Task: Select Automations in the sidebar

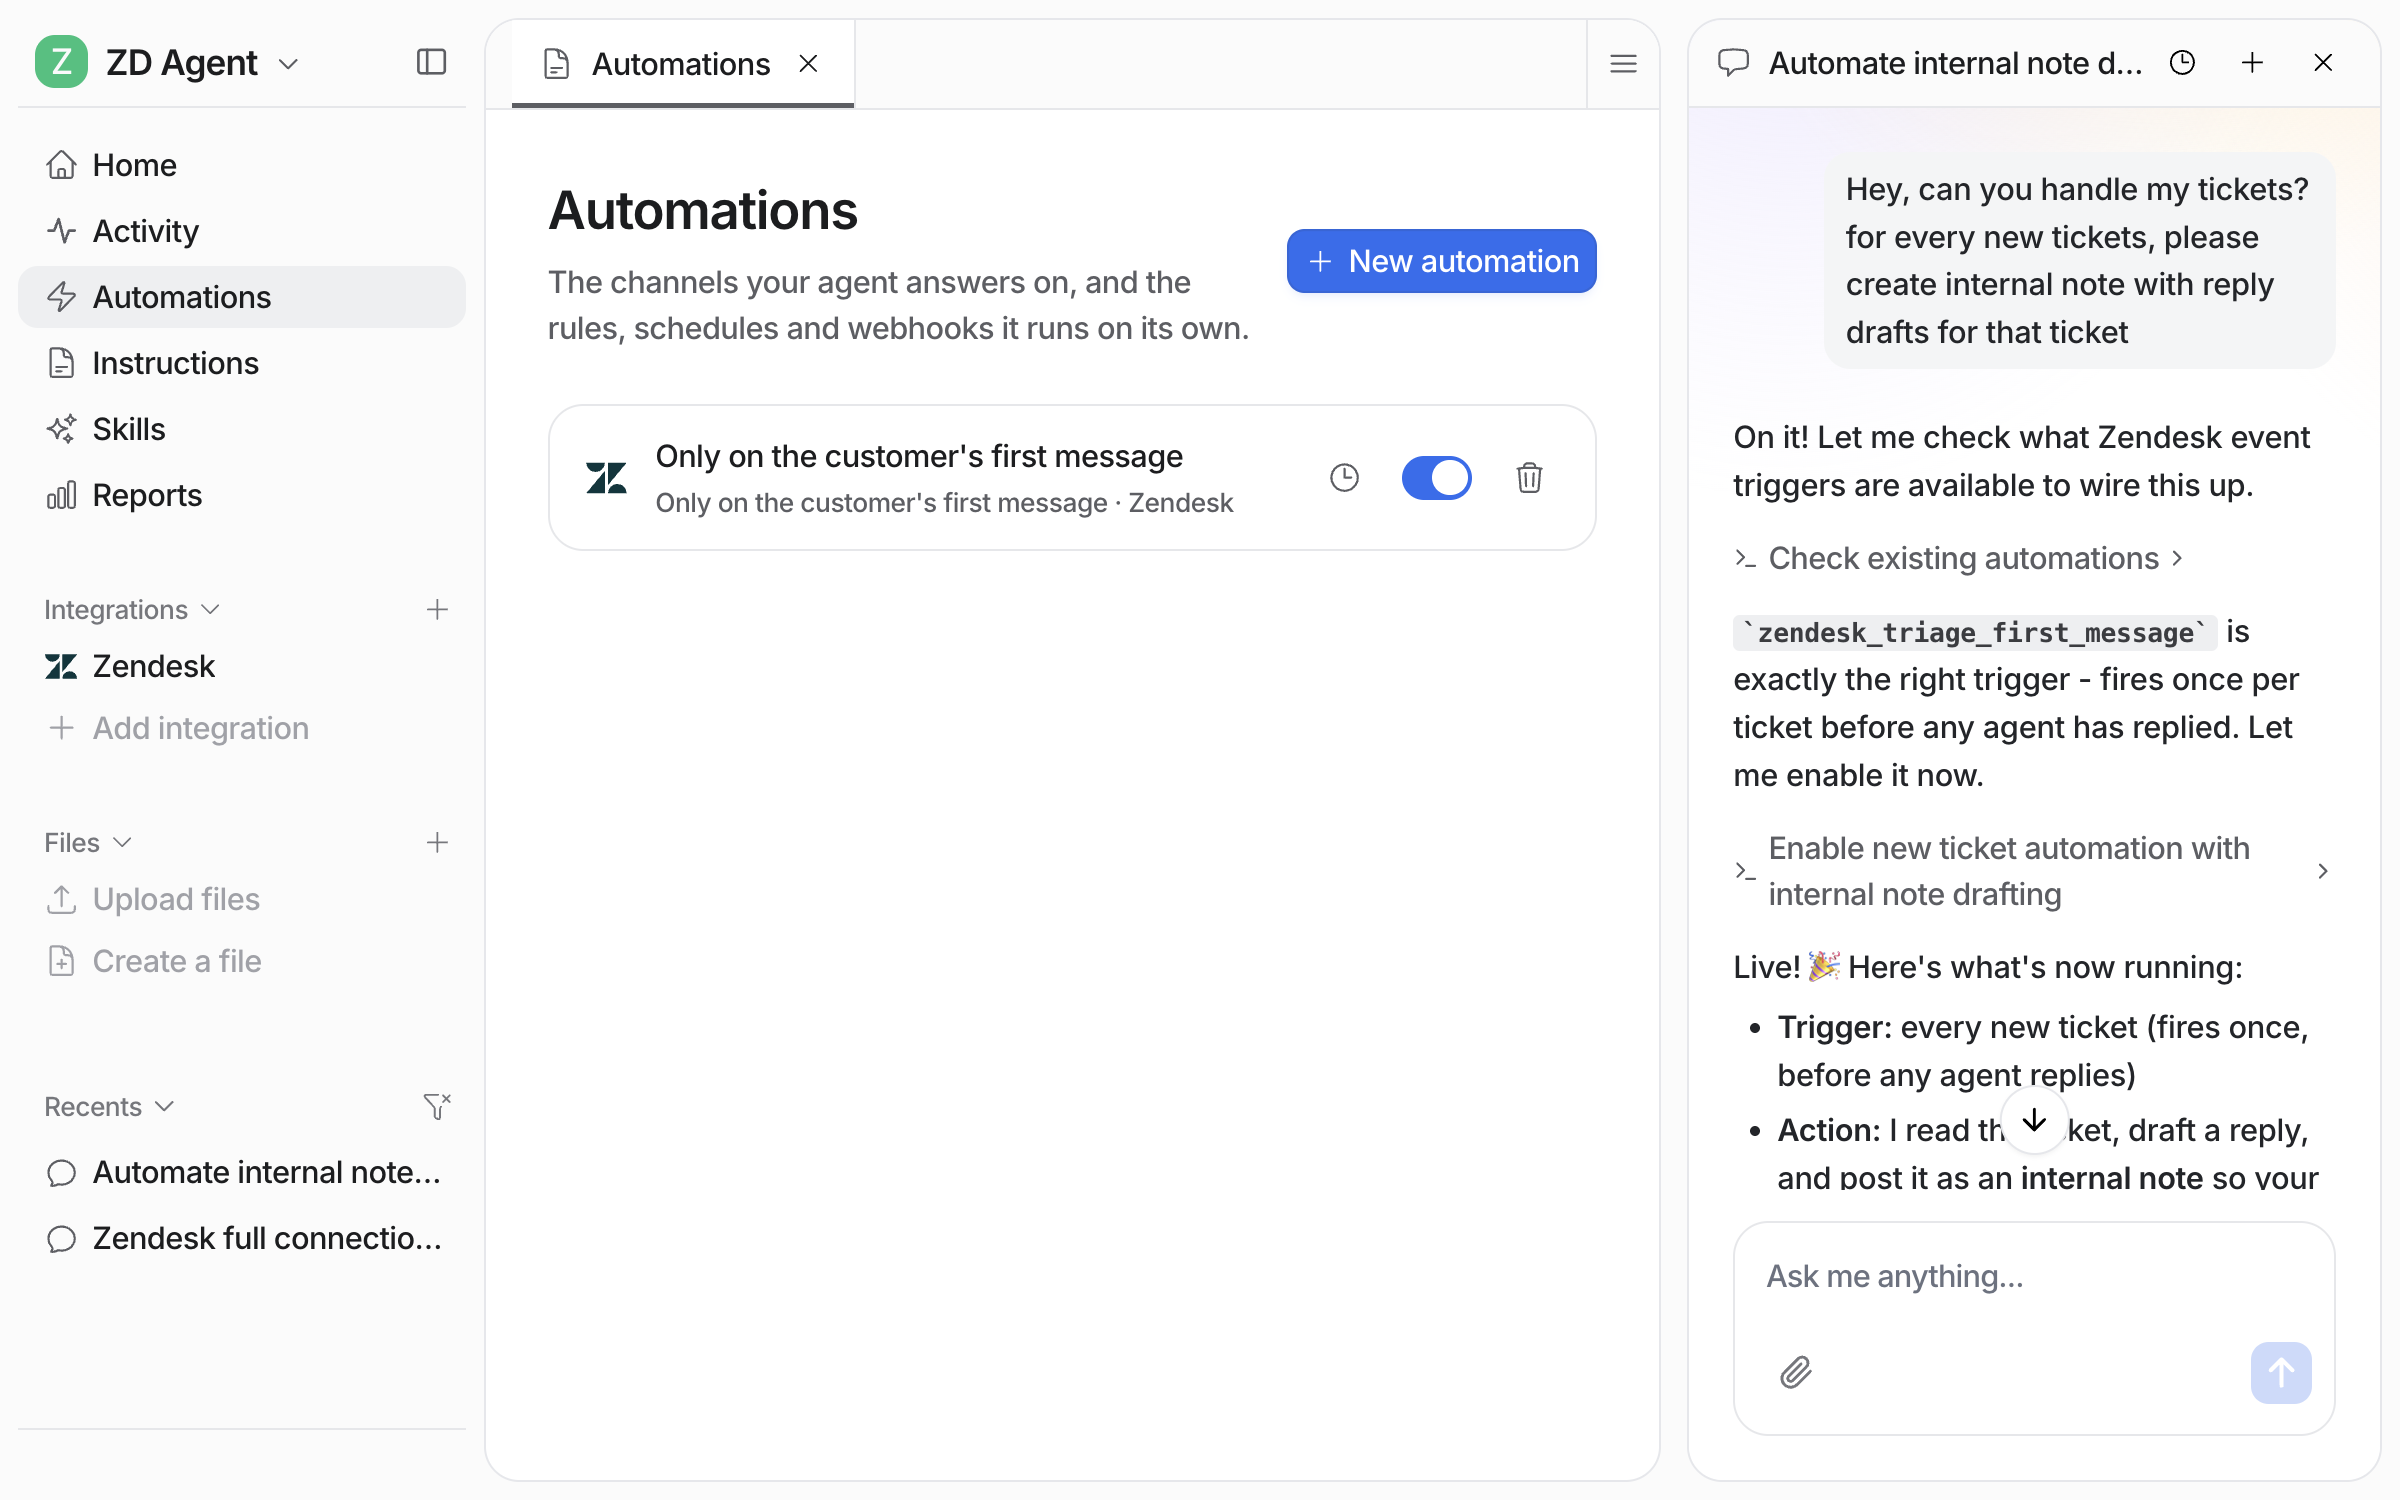Action: (x=241, y=297)
